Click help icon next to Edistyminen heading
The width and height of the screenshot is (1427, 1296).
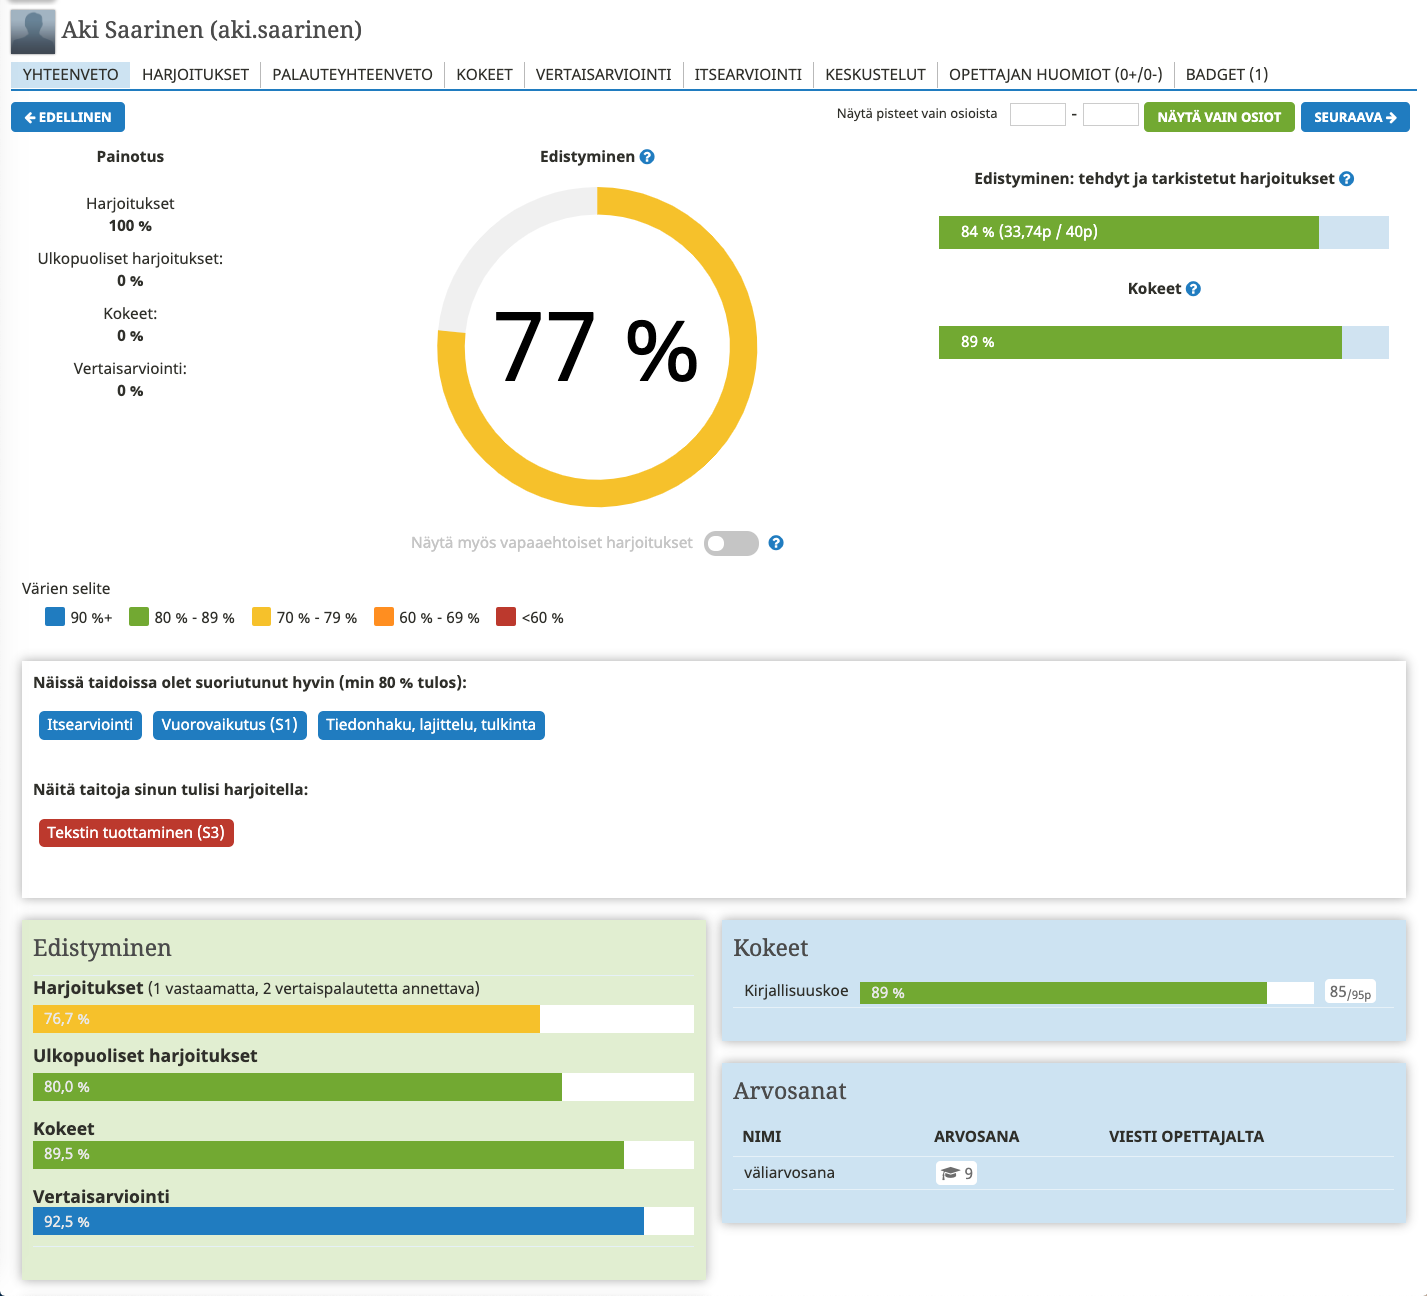(647, 157)
